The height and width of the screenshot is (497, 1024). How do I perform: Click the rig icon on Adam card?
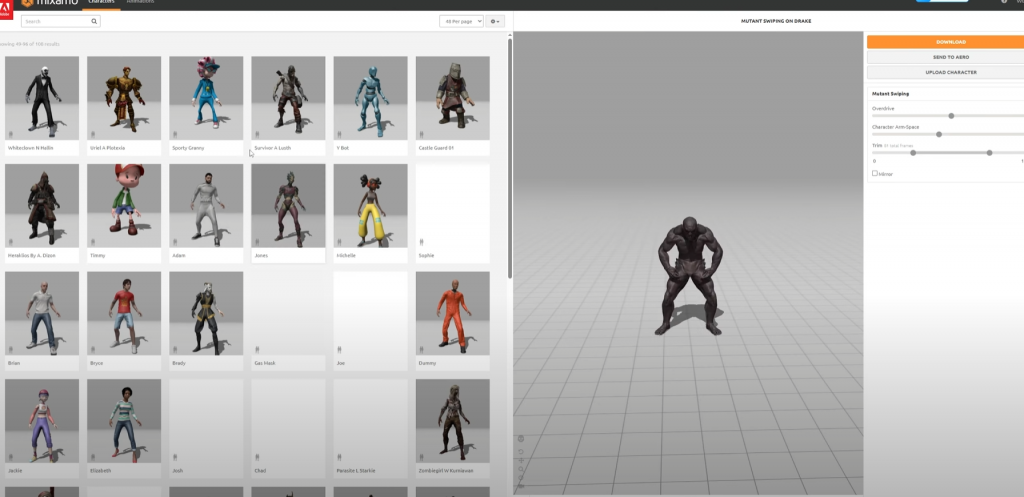[x=175, y=242]
